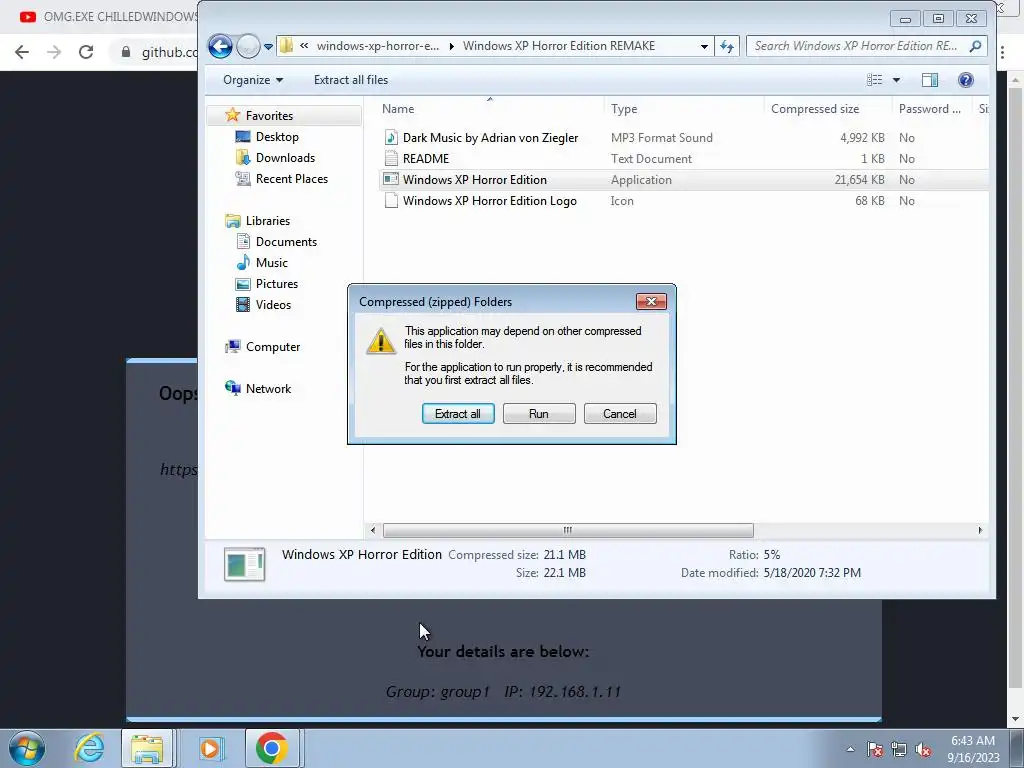Open the recent locations dropdown arrow
1024x768 pixels.
coord(268,47)
